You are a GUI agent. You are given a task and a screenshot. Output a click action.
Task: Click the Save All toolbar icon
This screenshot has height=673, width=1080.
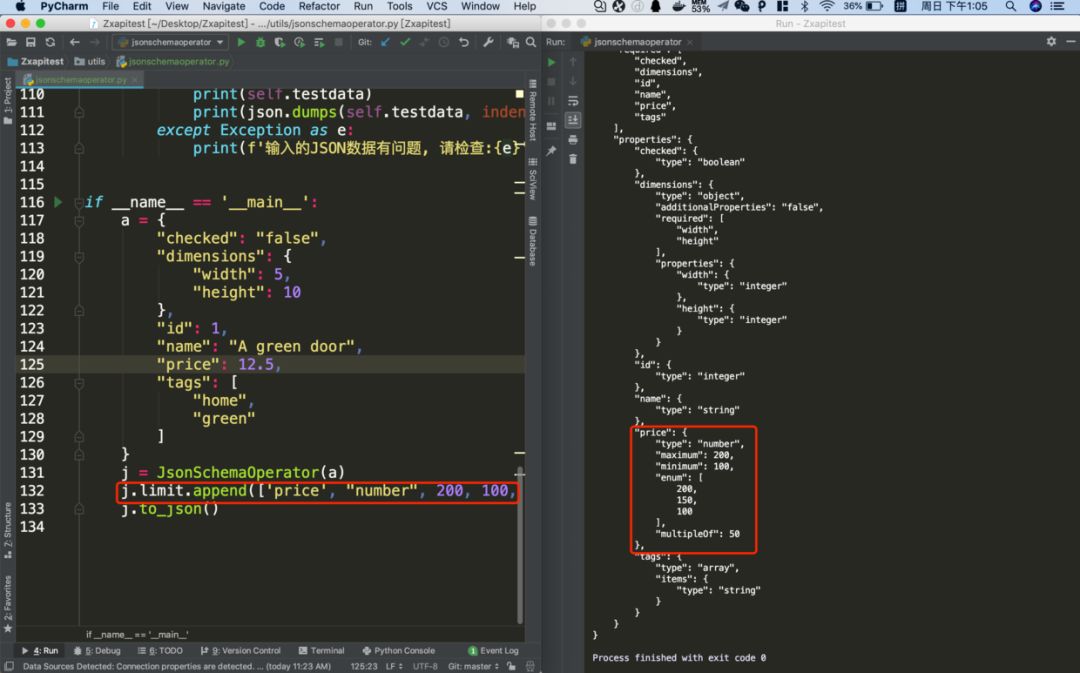tap(31, 42)
